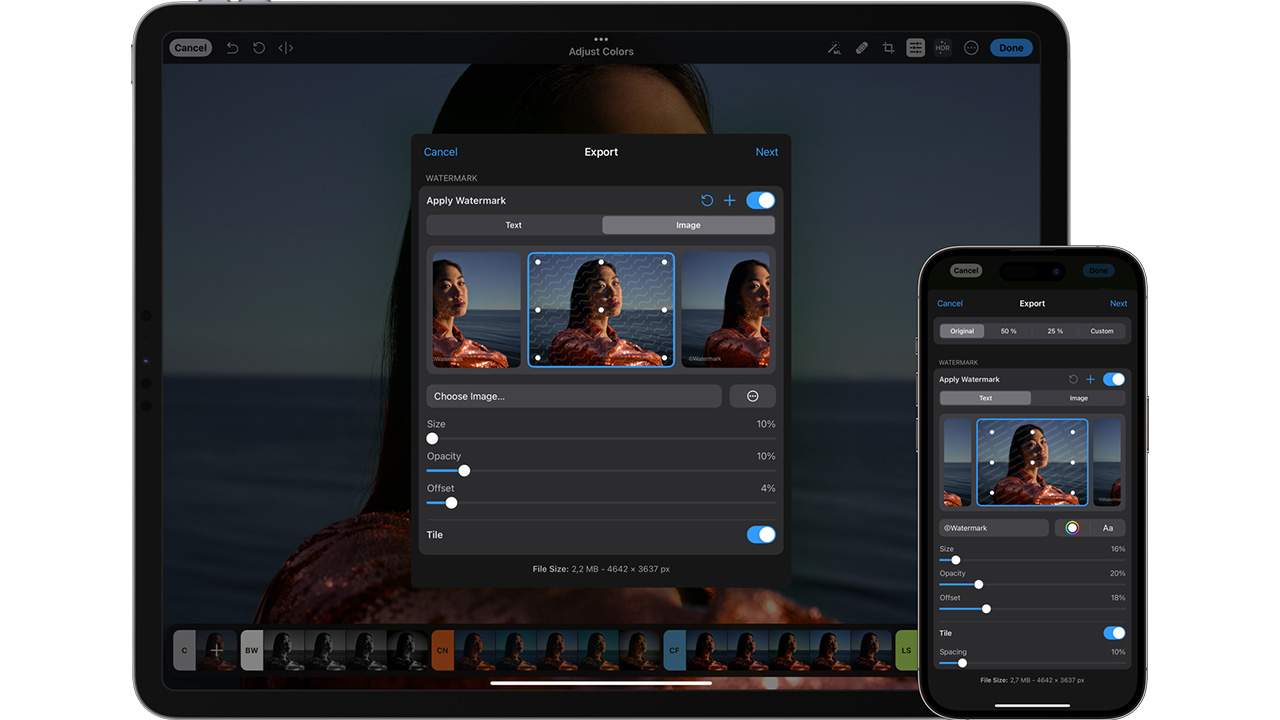Select the healing repair tool

pyautogui.click(x=861, y=47)
